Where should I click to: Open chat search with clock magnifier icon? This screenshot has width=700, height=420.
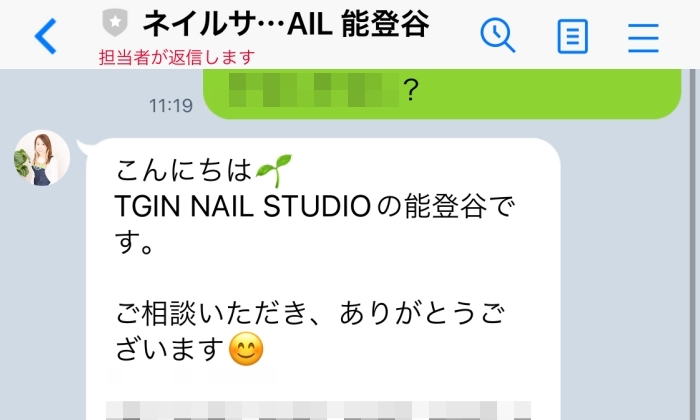(x=497, y=35)
